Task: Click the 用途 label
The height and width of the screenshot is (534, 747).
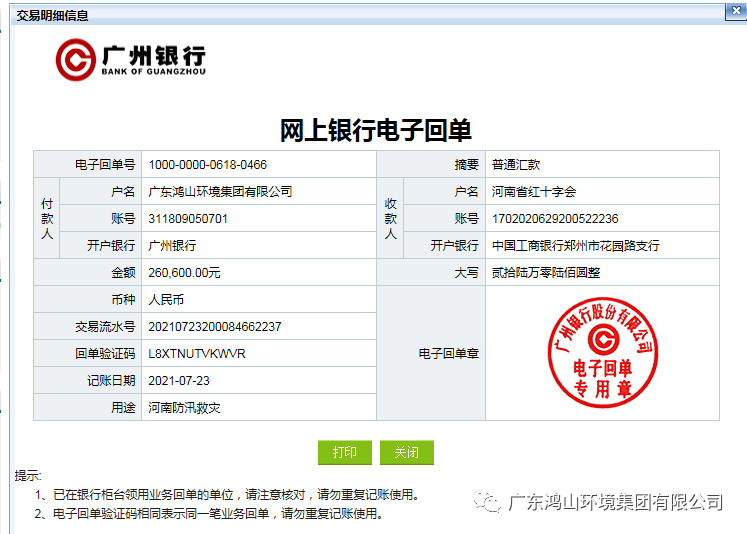Action: point(123,408)
